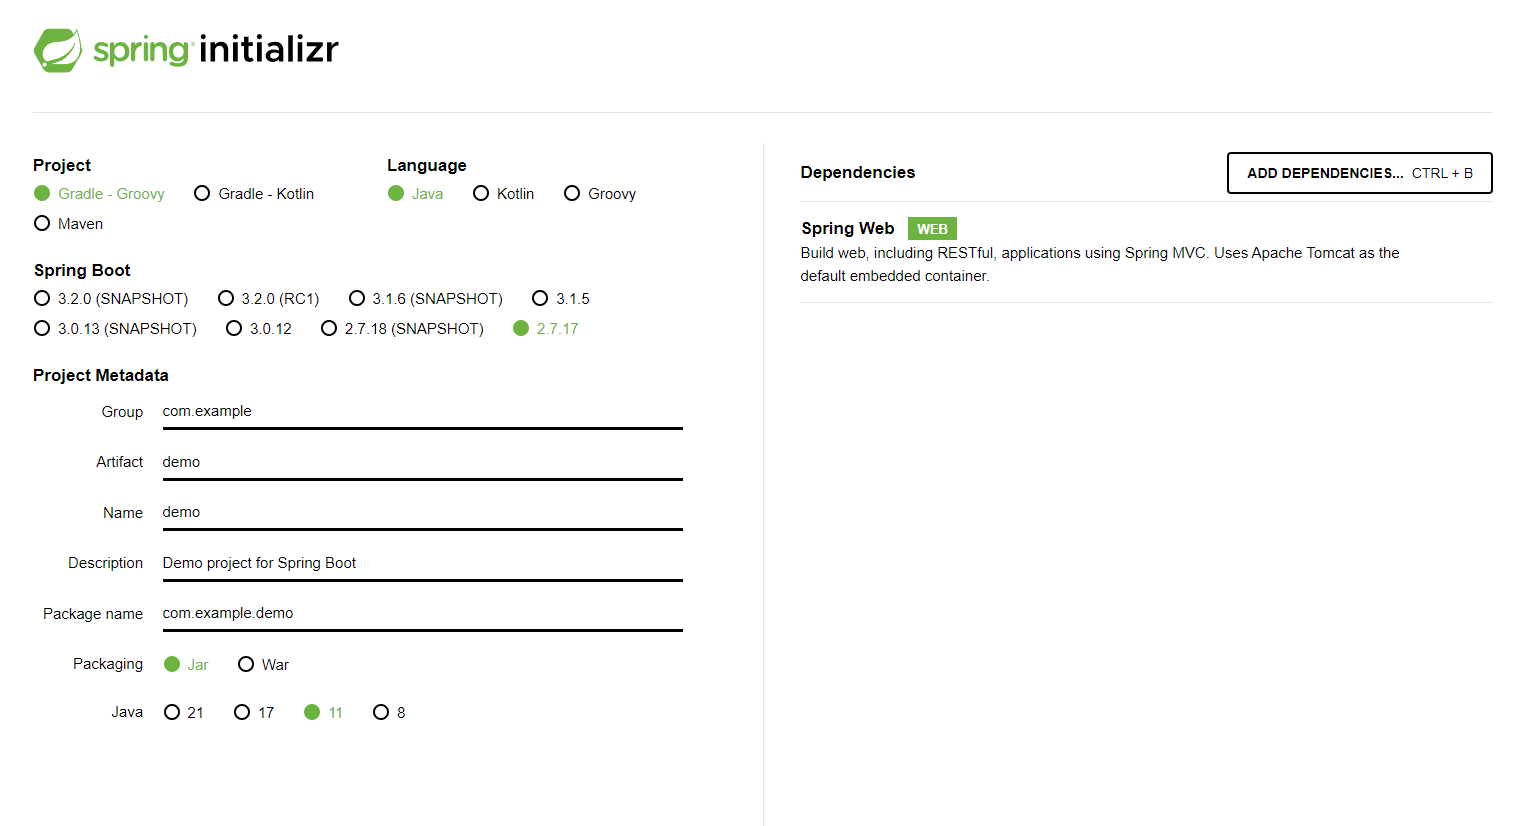The image size is (1521, 826).
Task: Click the Dependencies heading
Action: (858, 173)
